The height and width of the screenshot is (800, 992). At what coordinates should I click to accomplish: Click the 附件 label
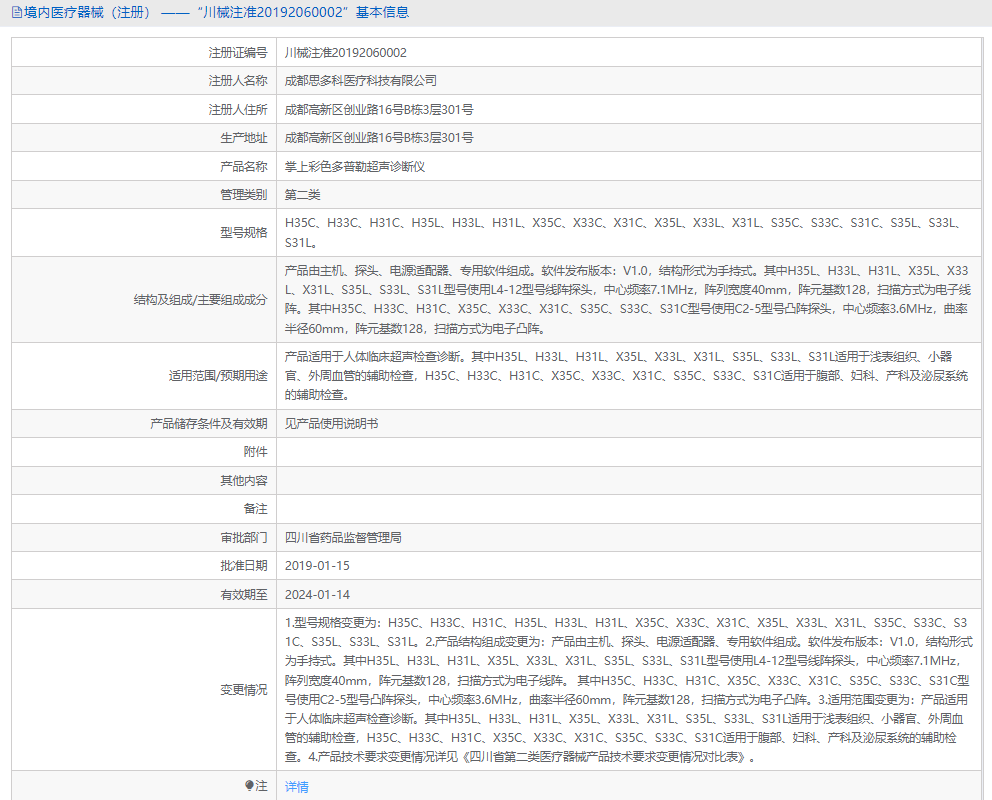pos(255,452)
